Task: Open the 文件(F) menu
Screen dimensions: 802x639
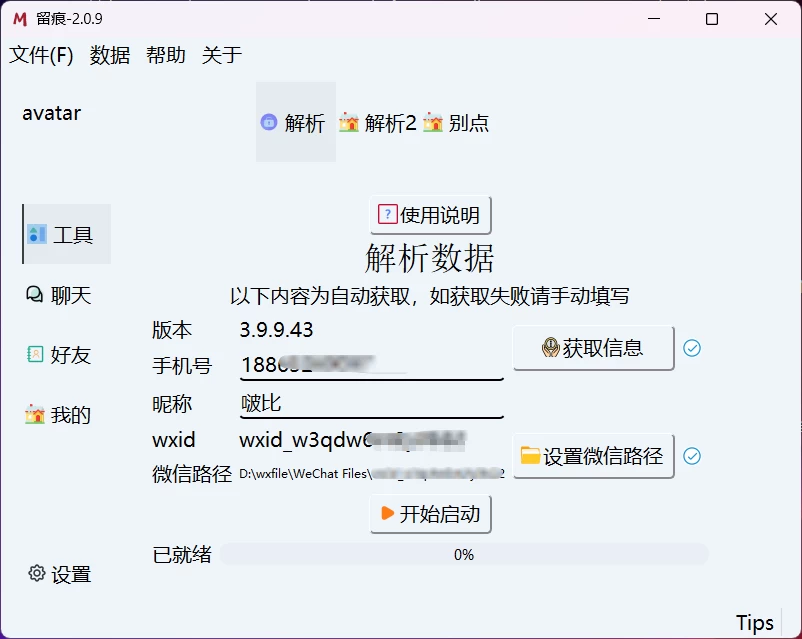Action: (41, 55)
